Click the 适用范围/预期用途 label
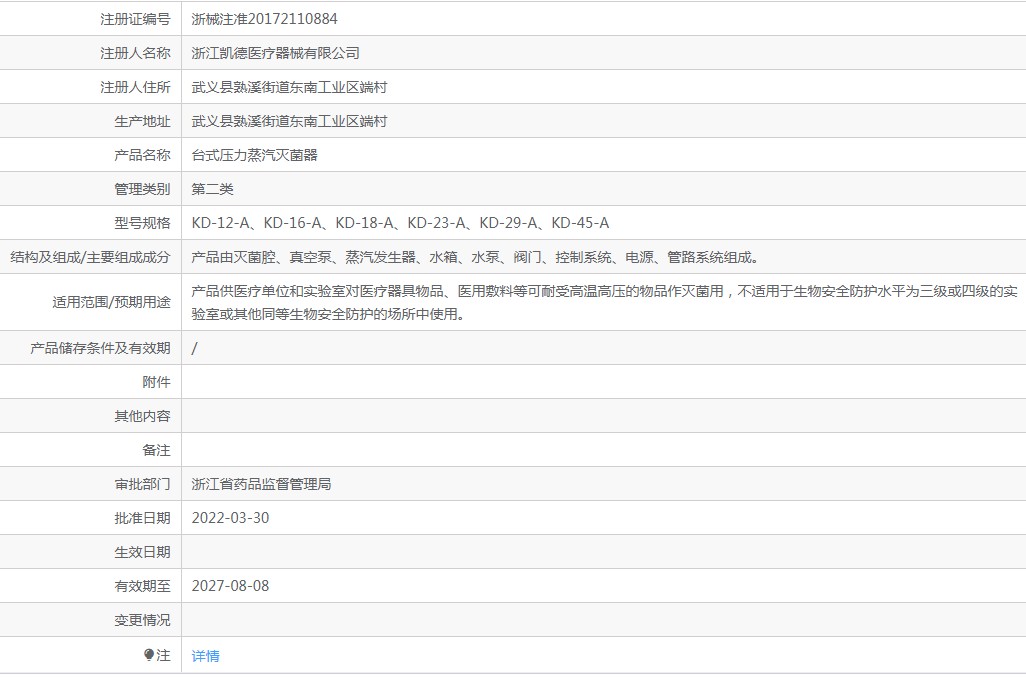Viewport: 1026px width, 678px height. 111,302
